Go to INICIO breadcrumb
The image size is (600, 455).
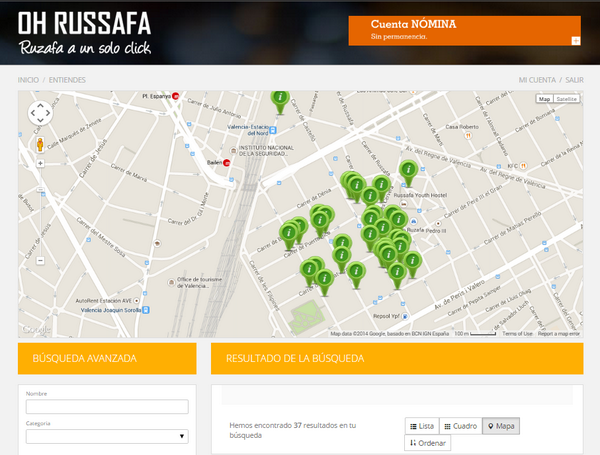28,80
